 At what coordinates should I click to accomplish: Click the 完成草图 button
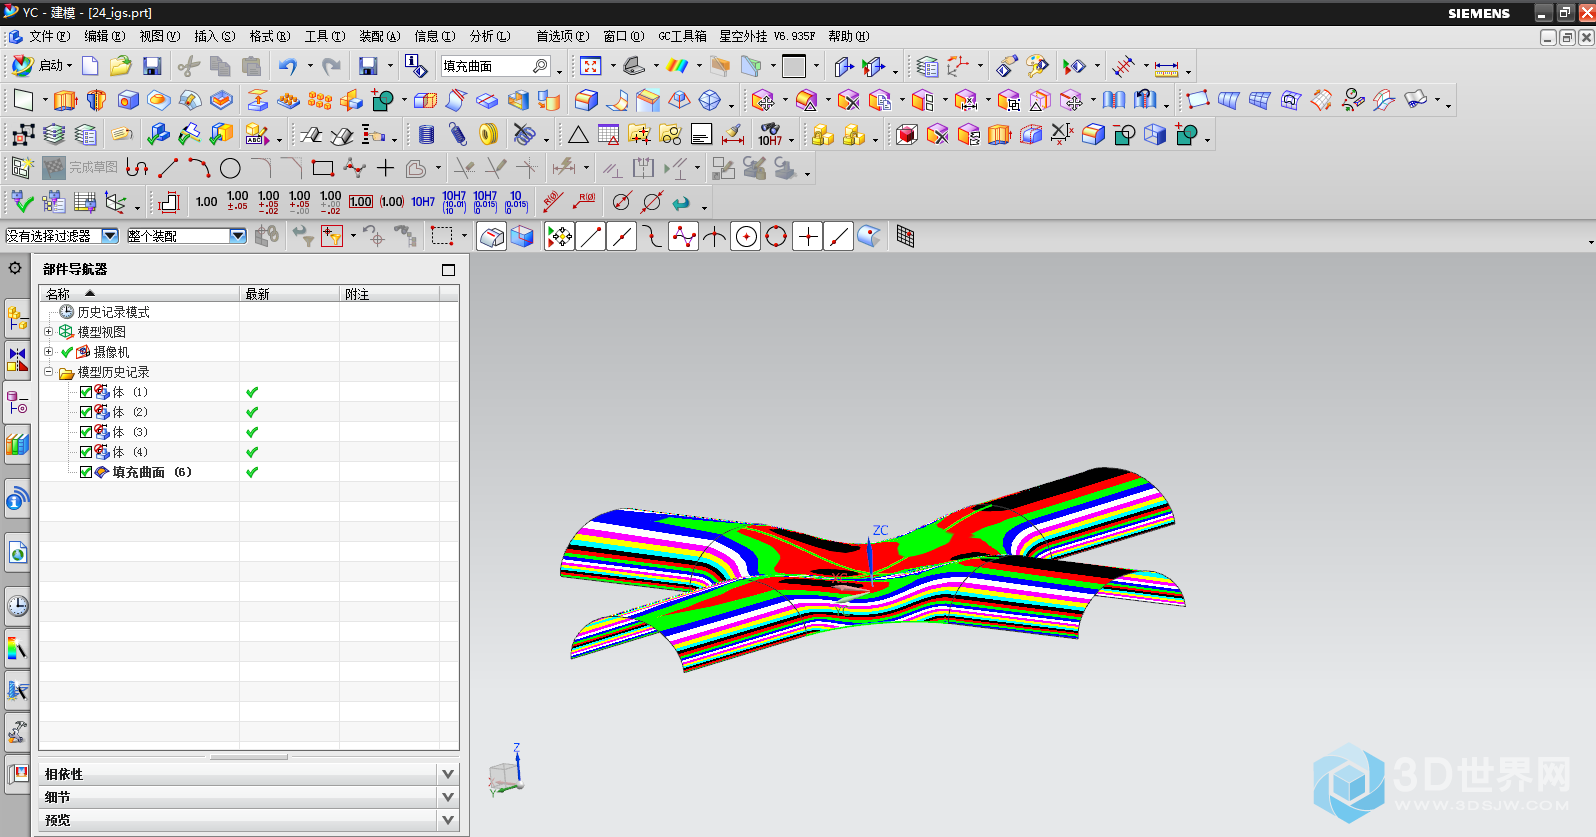coord(81,168)
